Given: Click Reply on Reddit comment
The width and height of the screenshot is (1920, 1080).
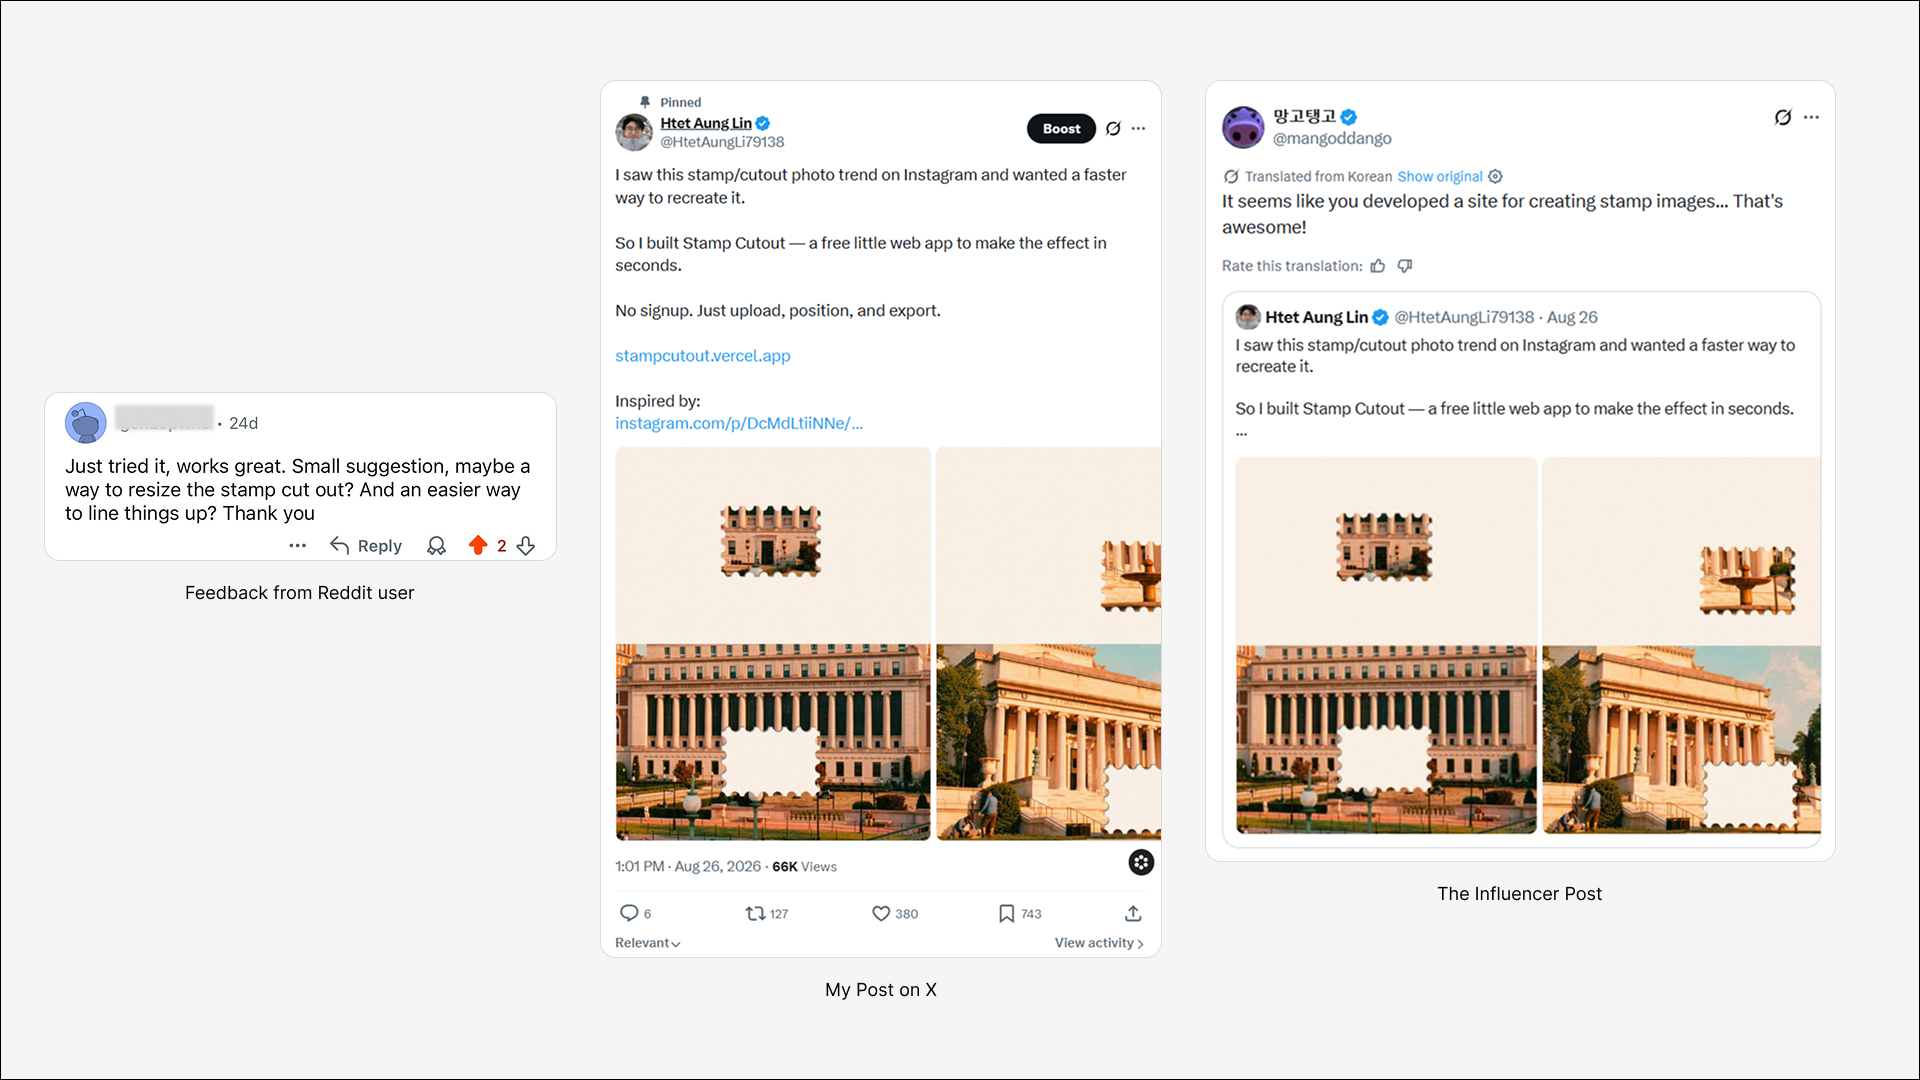Looking at the screenshot, I should (366, 546).
